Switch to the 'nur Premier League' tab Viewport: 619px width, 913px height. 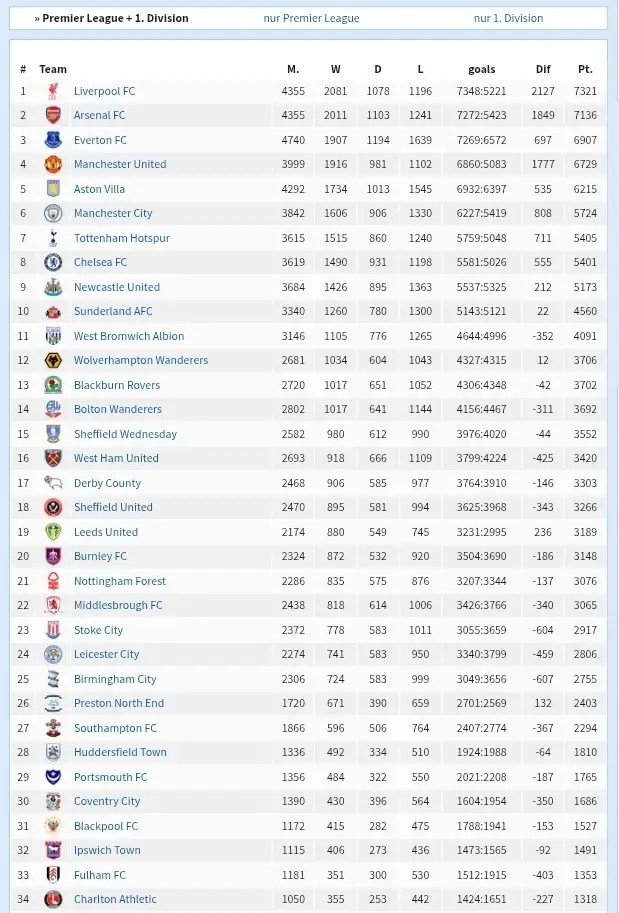tap(311, 18)
